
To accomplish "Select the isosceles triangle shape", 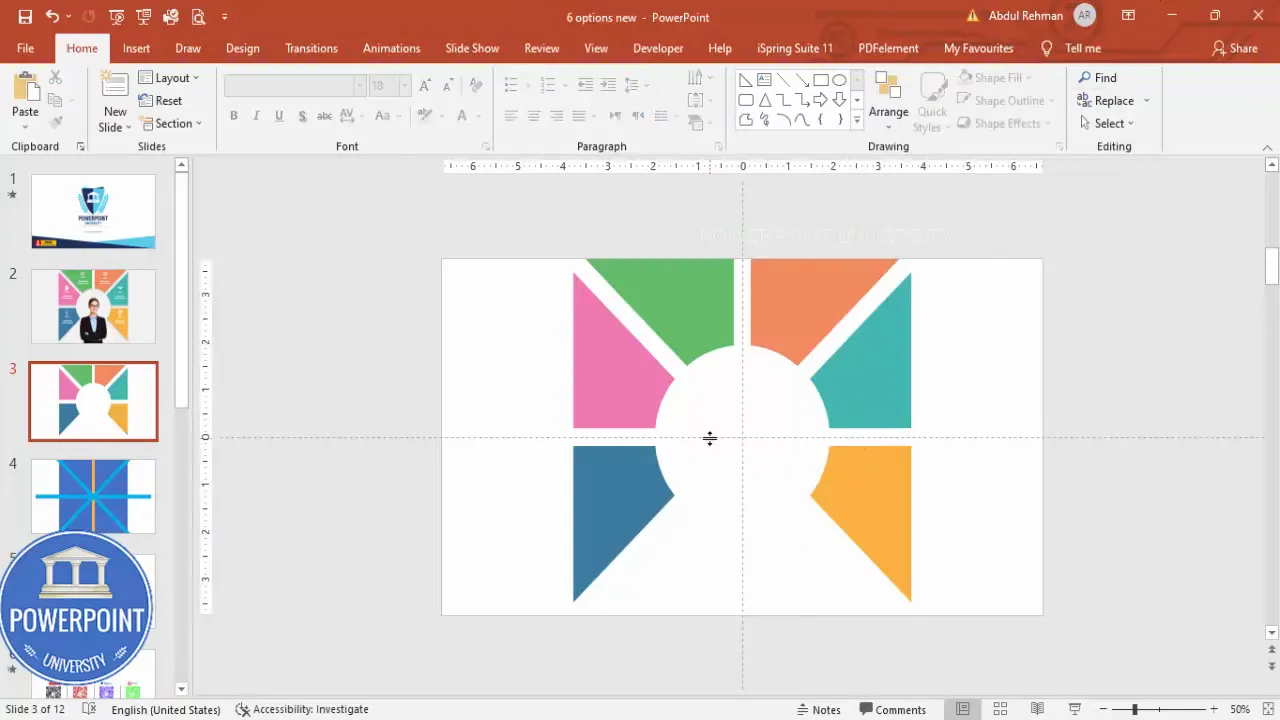I will [764, 100].
